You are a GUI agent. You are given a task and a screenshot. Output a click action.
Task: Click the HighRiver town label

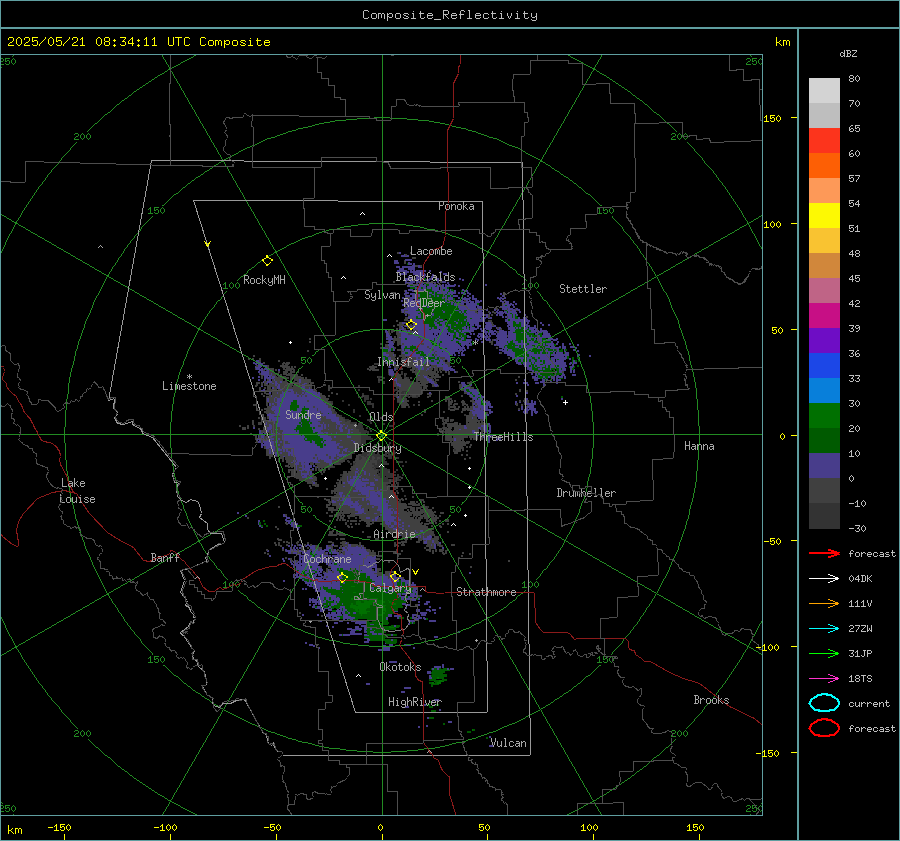pos(415,702)
